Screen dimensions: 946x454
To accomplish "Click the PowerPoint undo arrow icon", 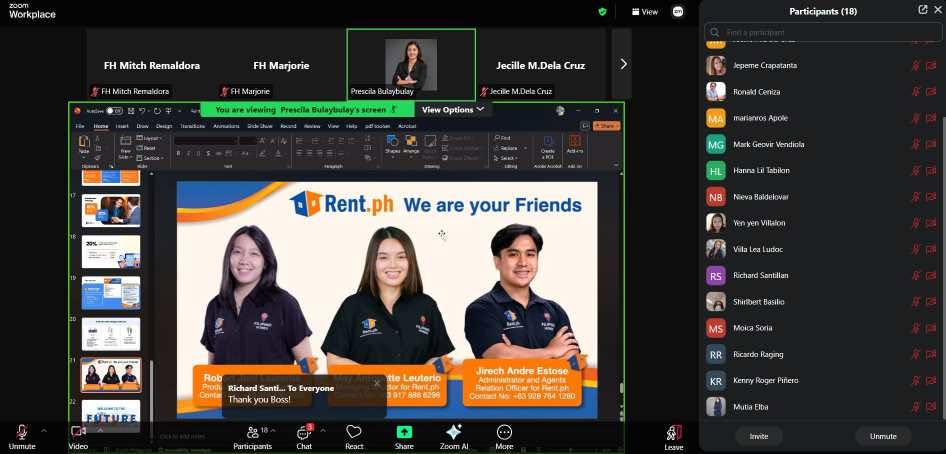I will click(x=142, y=111).
